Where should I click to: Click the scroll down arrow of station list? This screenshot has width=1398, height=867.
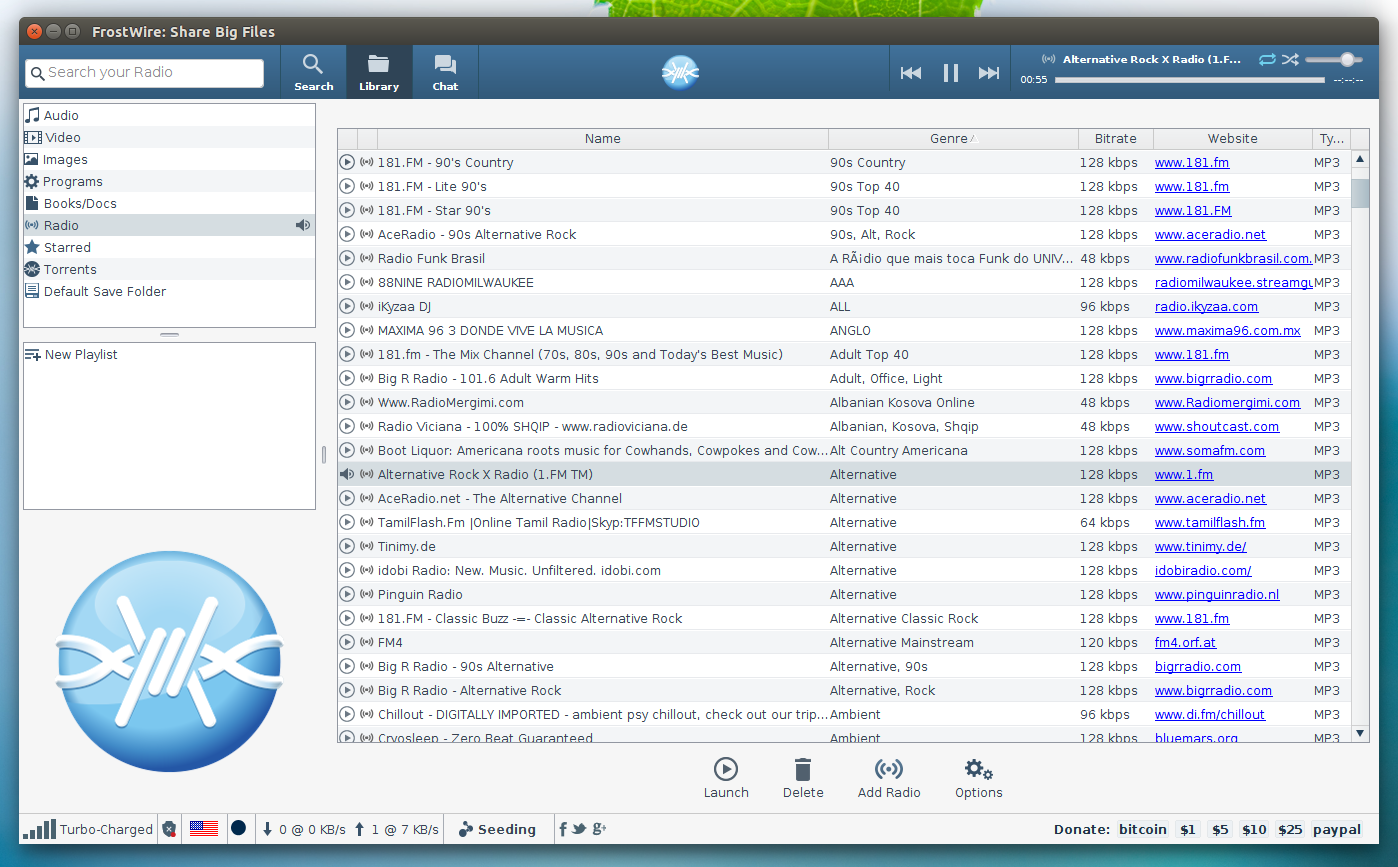pos(1360,733)
